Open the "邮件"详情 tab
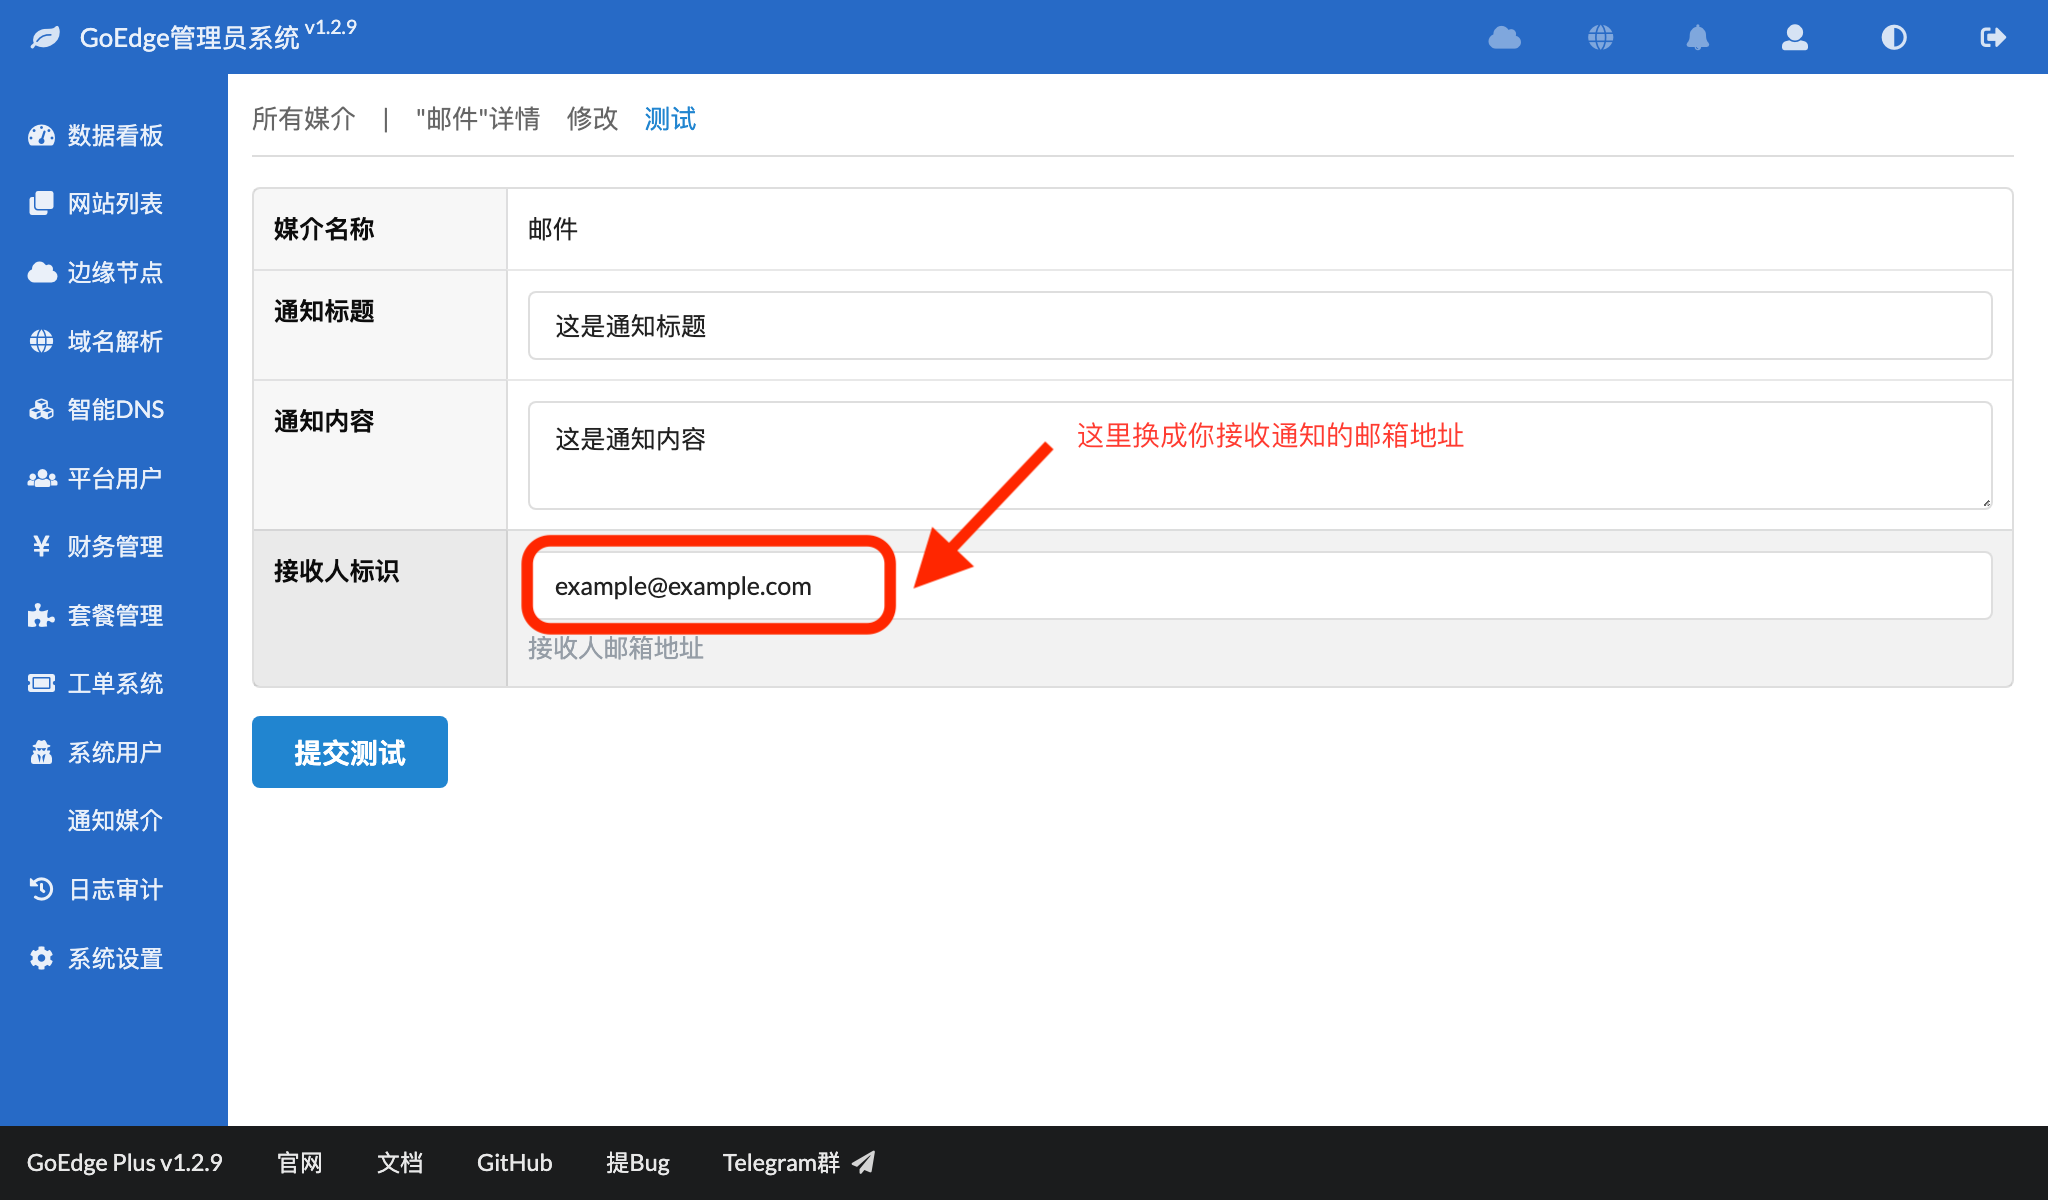Image resolution: width=2048 pixels, height=1200 pixels. (478, 119)
